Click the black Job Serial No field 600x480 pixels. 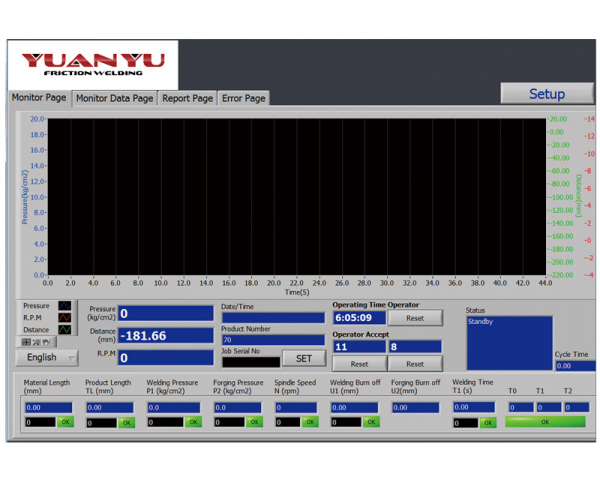pos(250,362)
